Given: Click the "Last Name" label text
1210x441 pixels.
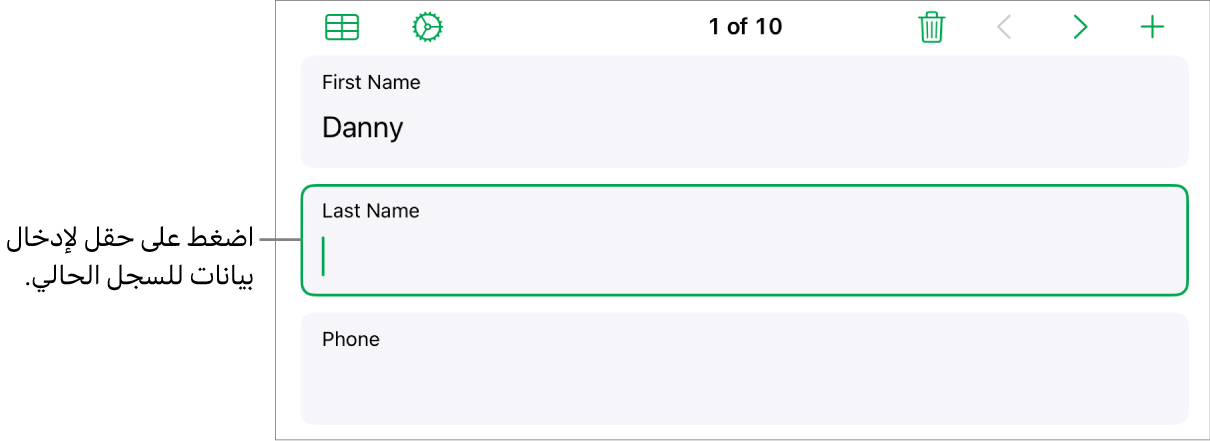Looking at the screenshot, I should coord(370,211).
